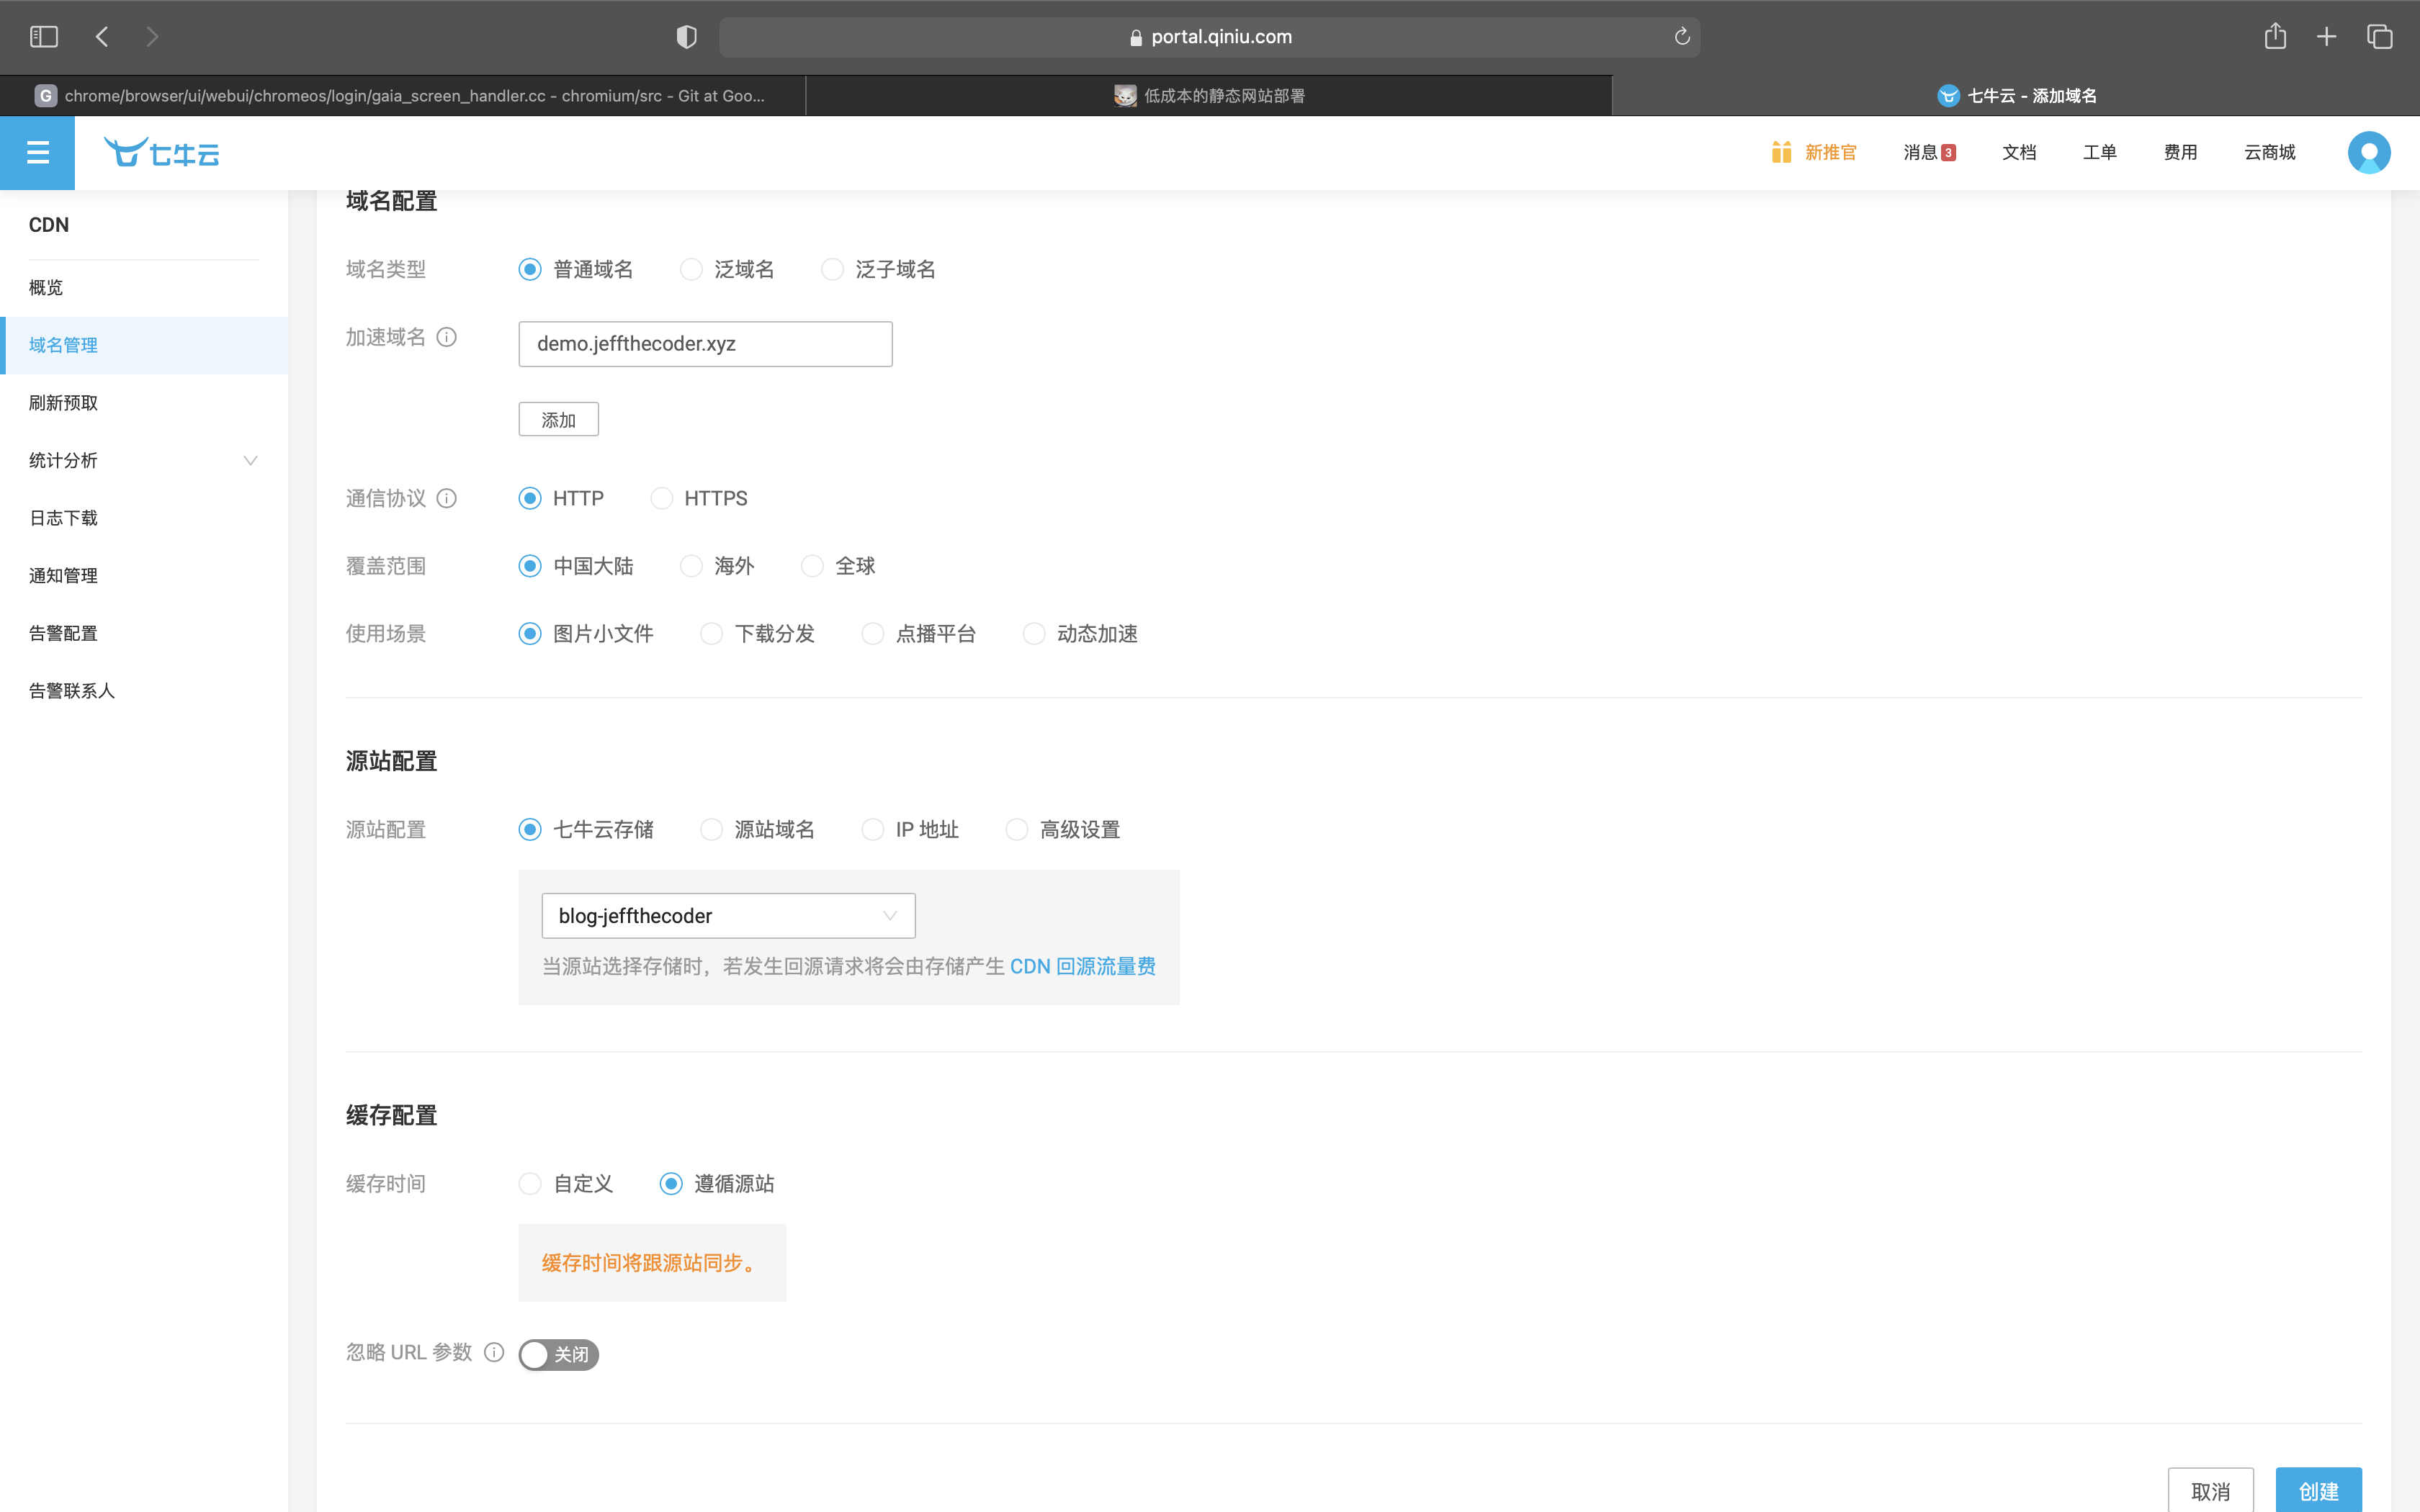Open the Safari share icon
This screenshot has height=1512, width=2420.
(2275, 36)
